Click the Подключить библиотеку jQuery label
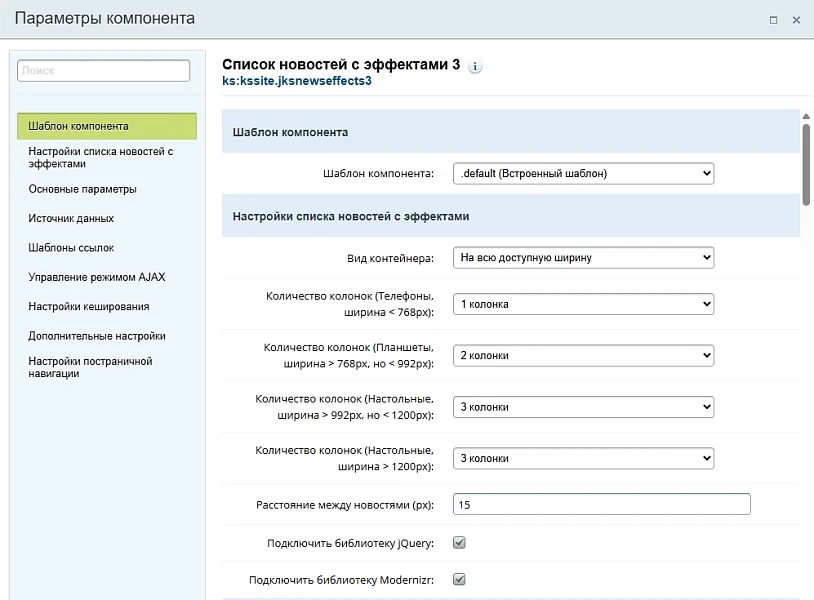814x600 pixels. coord(350,543)
